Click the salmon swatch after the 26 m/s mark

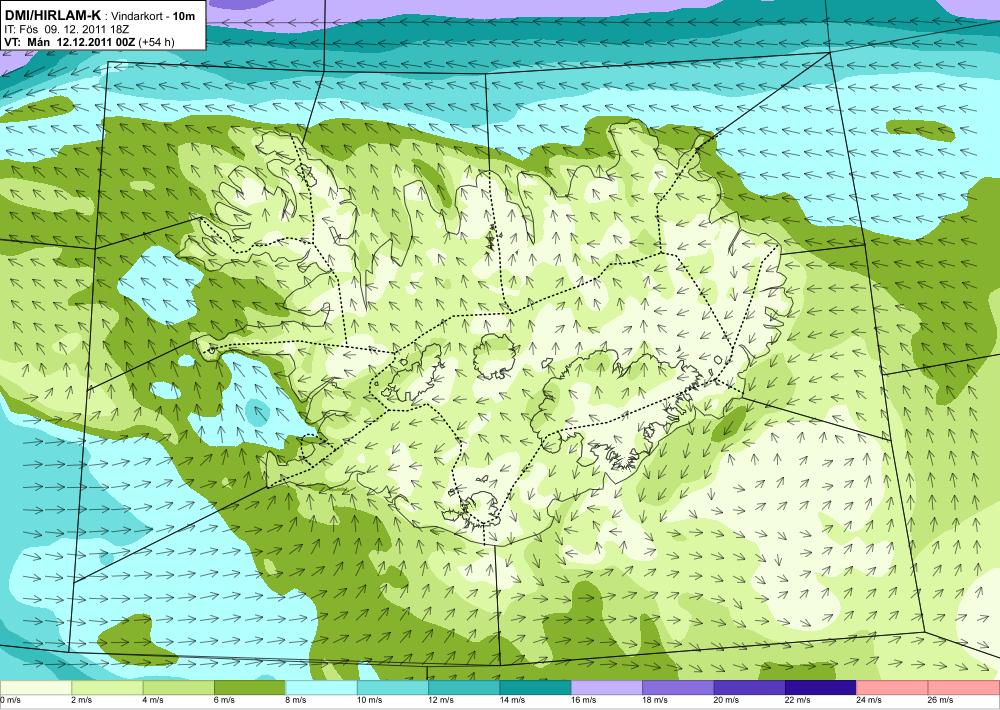964,688
